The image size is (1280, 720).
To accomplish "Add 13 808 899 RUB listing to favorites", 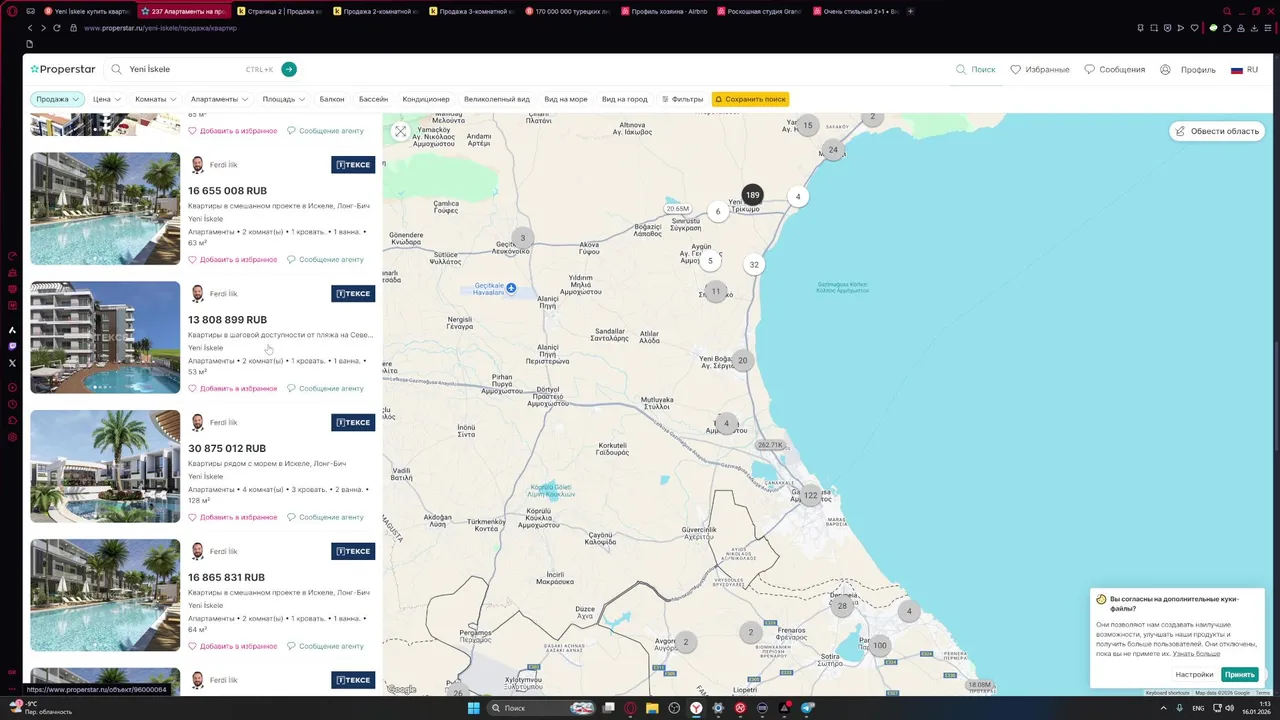I will (233, 388).
